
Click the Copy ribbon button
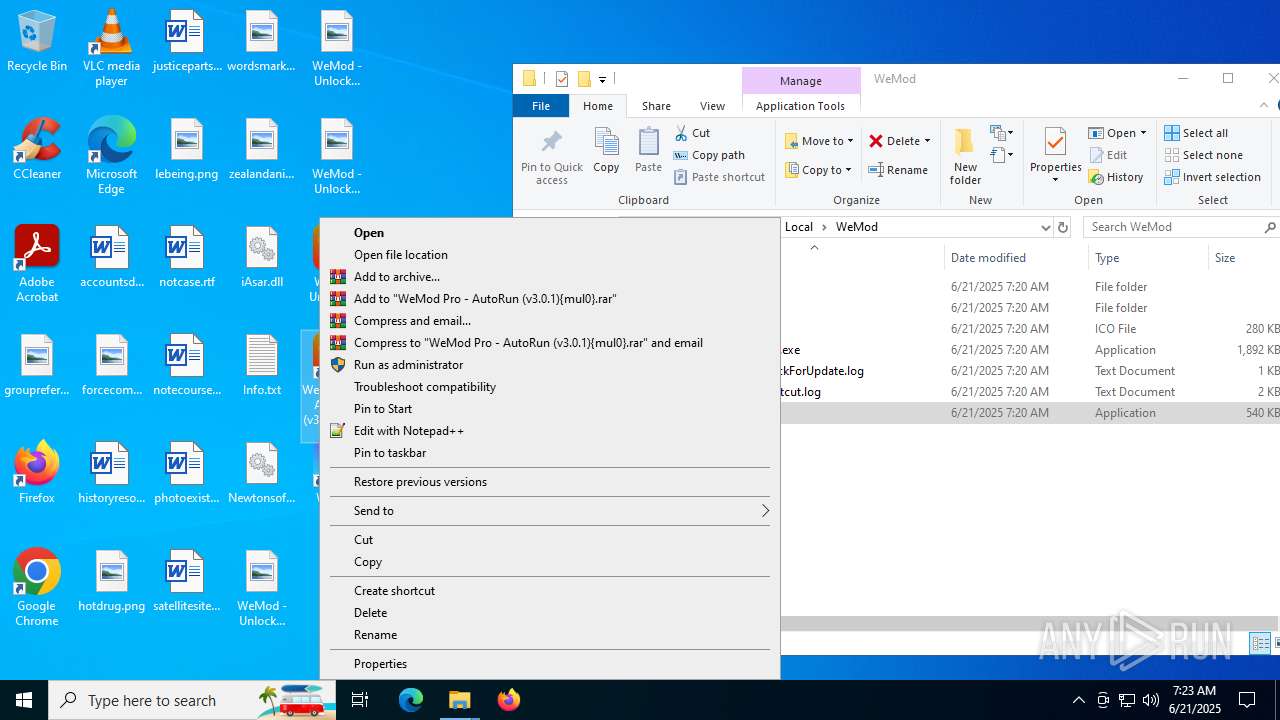pos(606,151)
